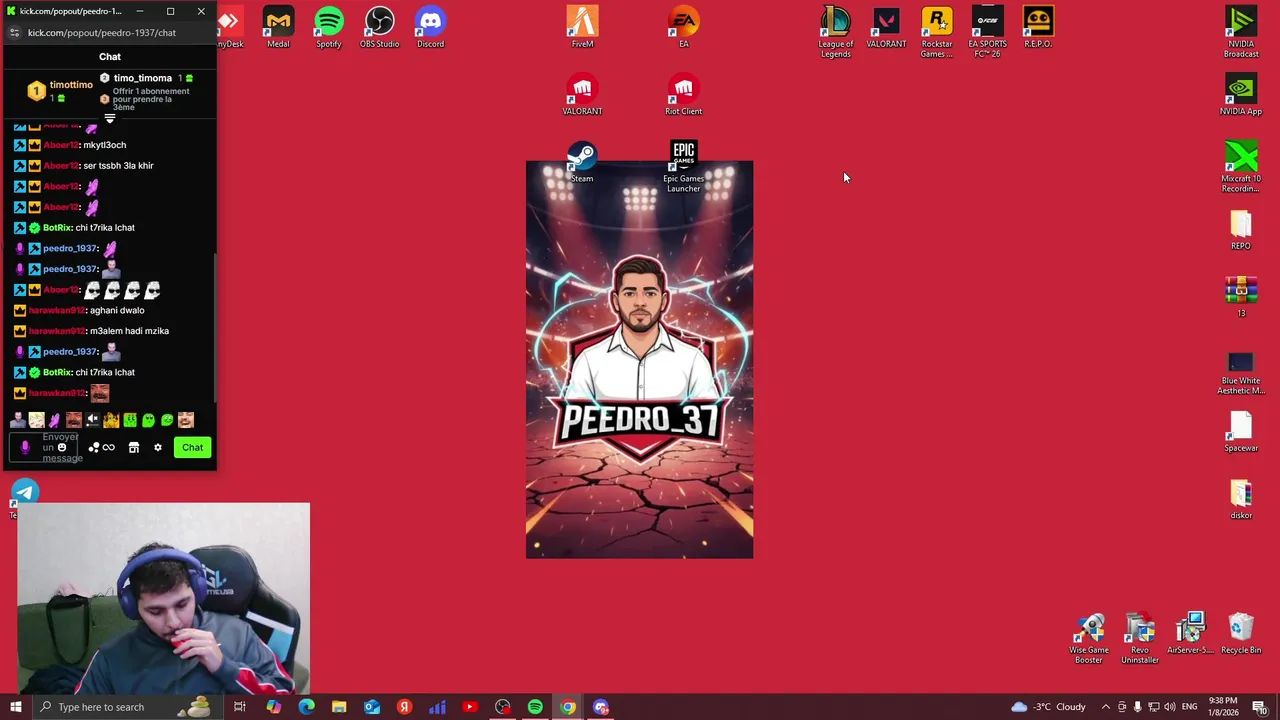
Task: Switch ENG input language indicator
Action: [x=1190, y=707]
